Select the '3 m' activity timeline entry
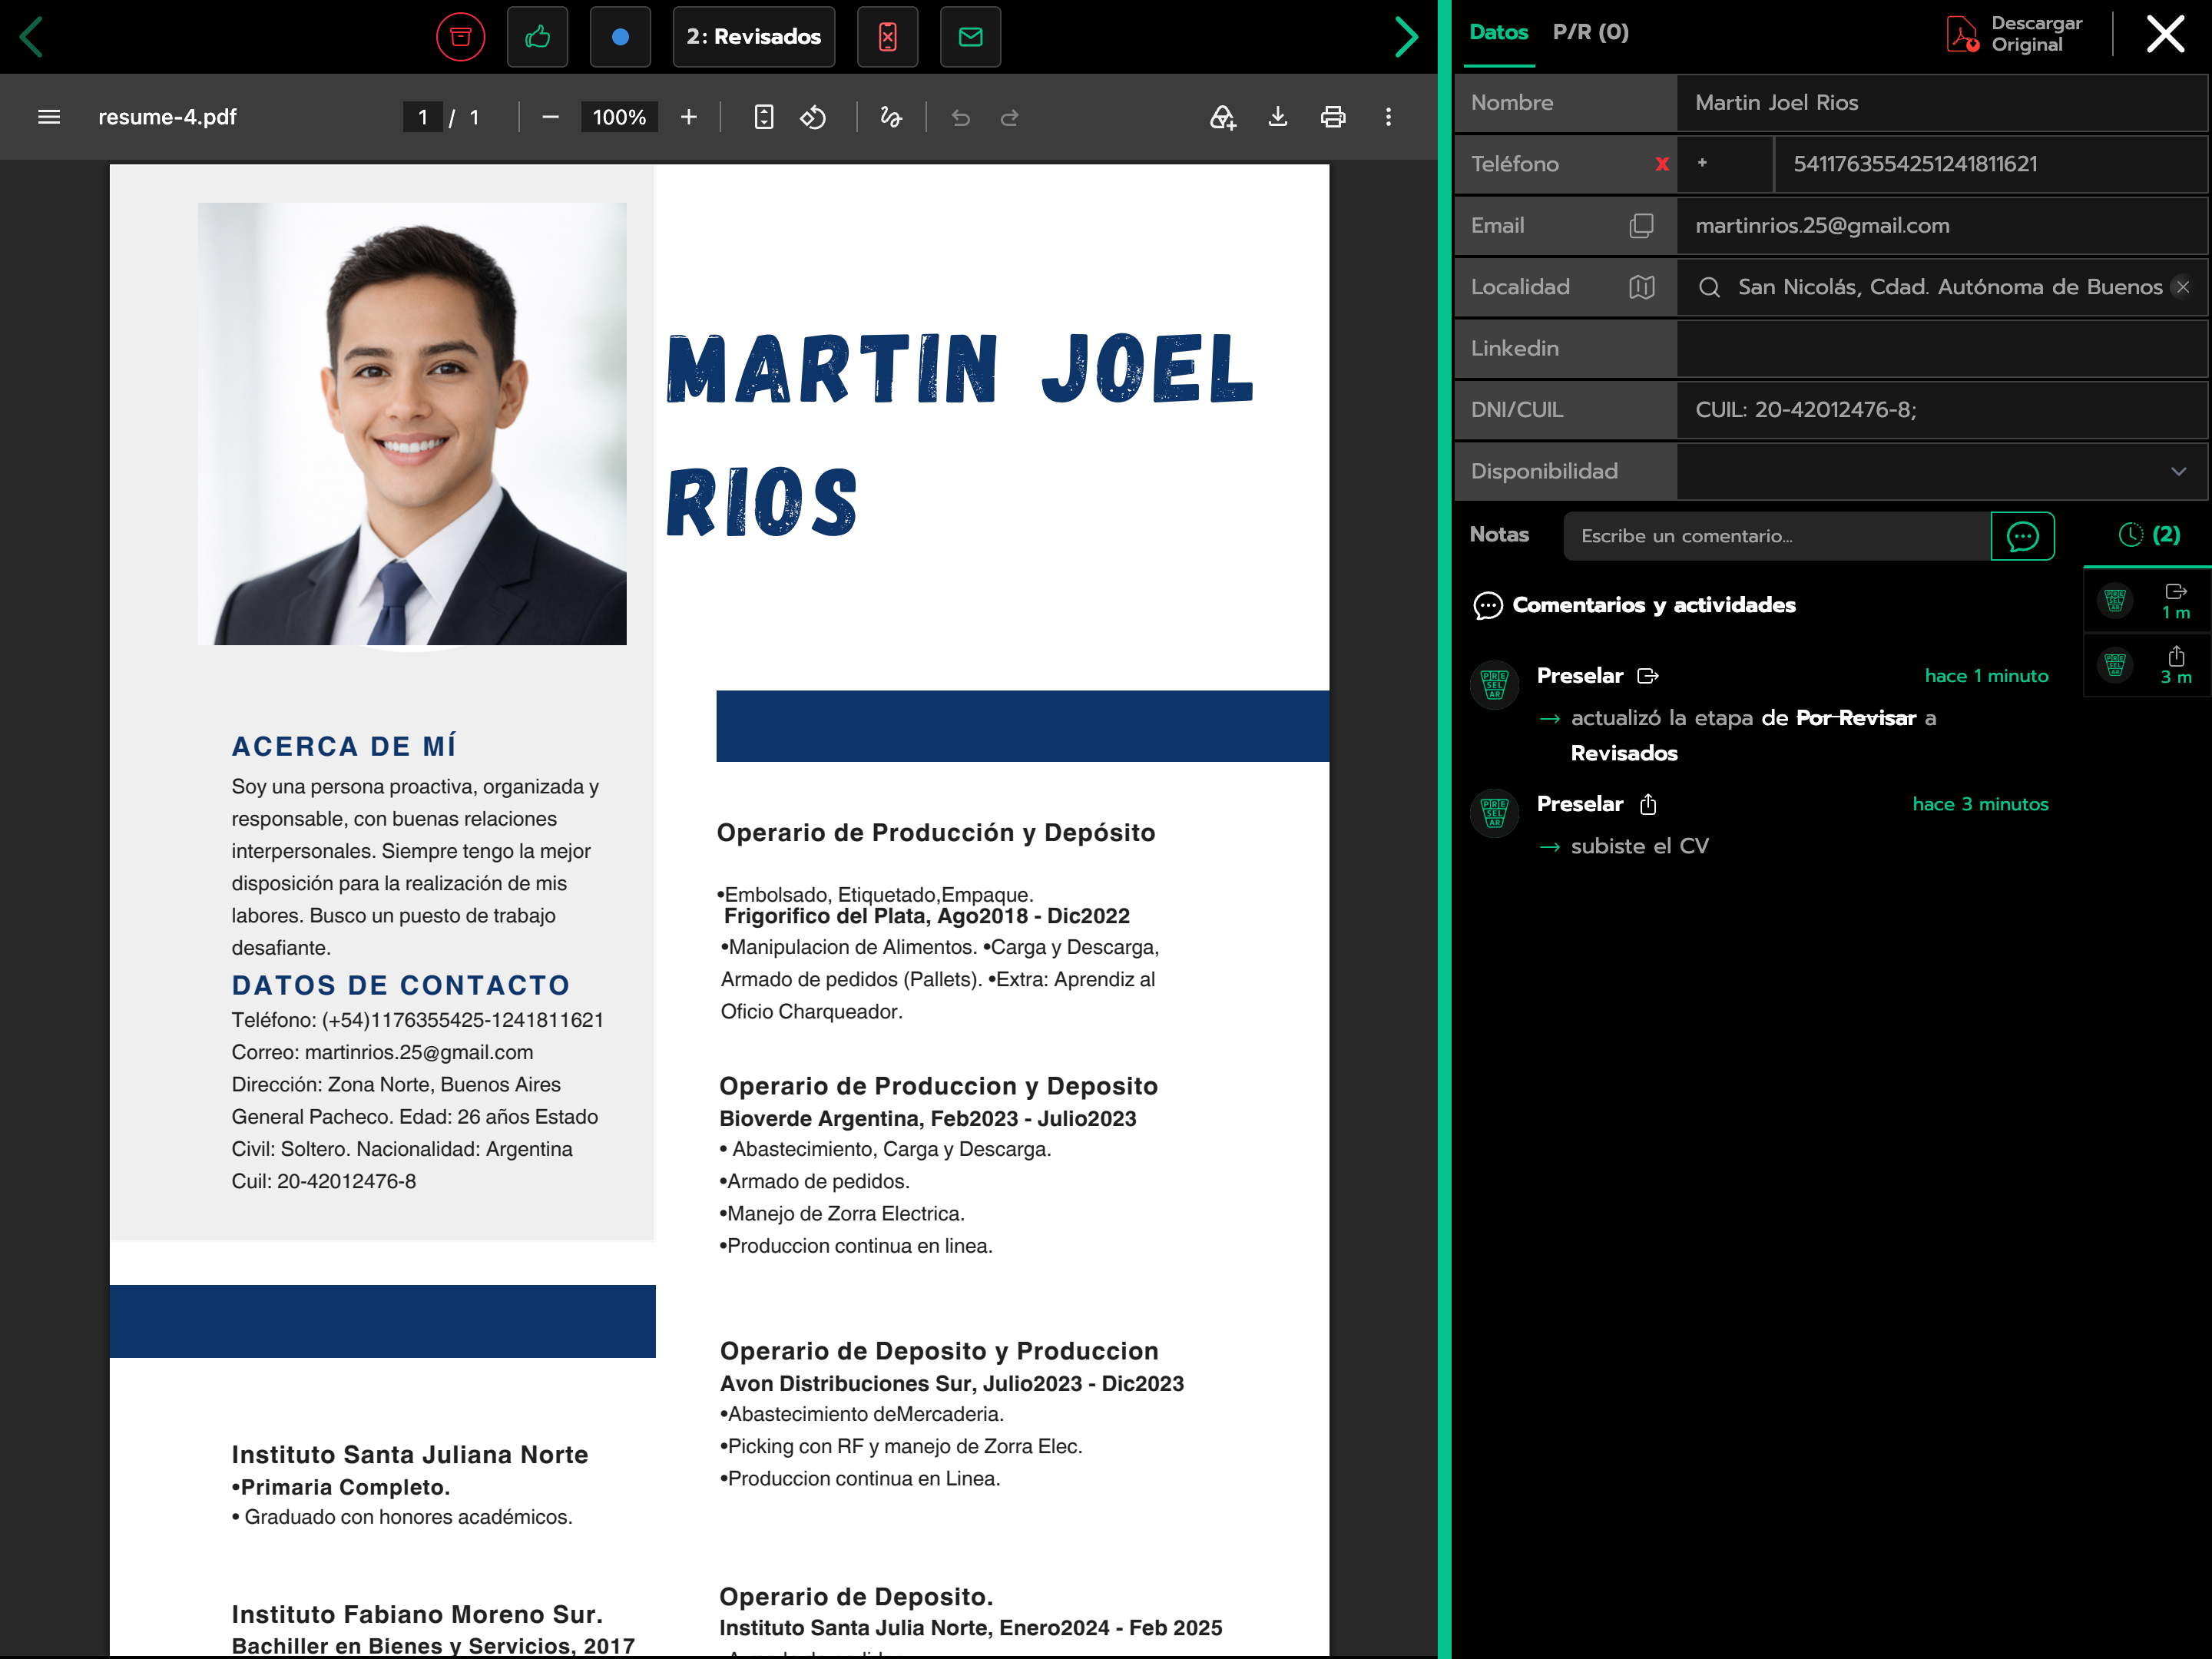The image size is (2212, 1659). tap(2148, 665)
